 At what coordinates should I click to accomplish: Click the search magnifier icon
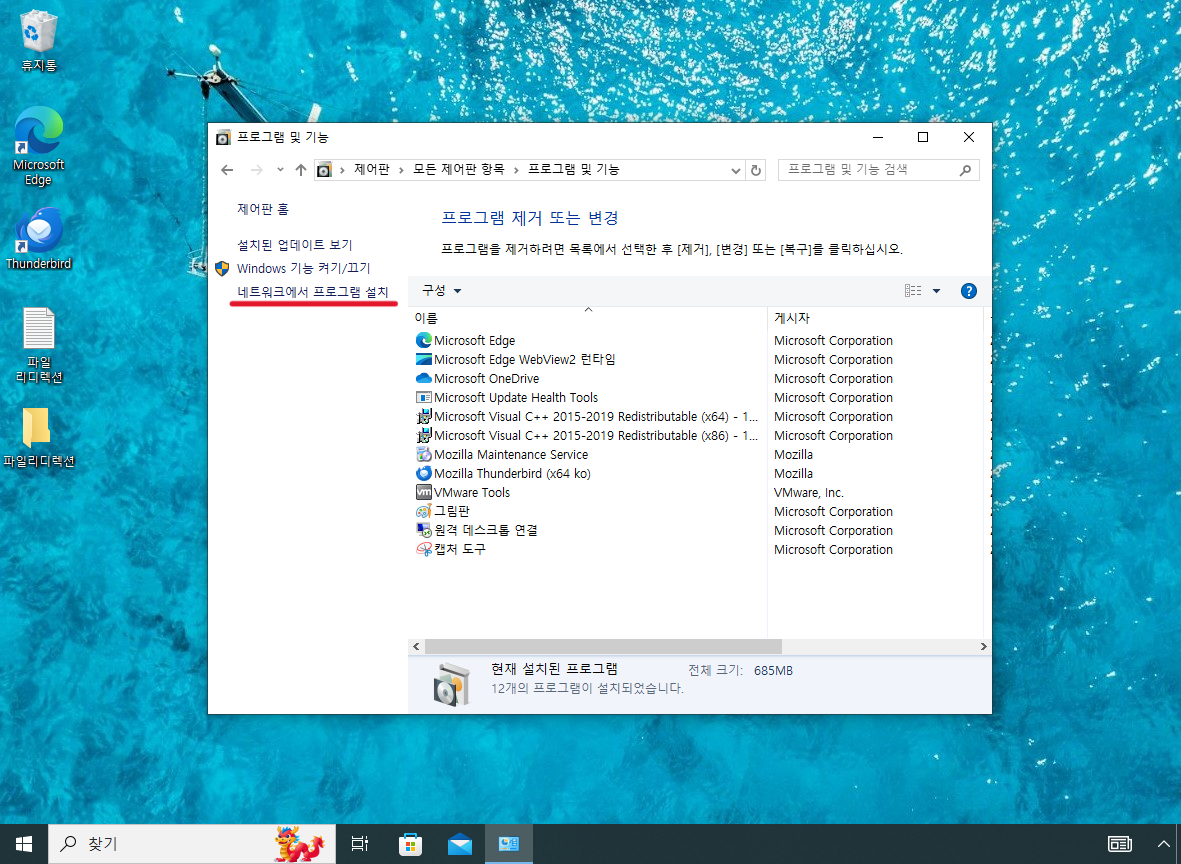point(965,170)
